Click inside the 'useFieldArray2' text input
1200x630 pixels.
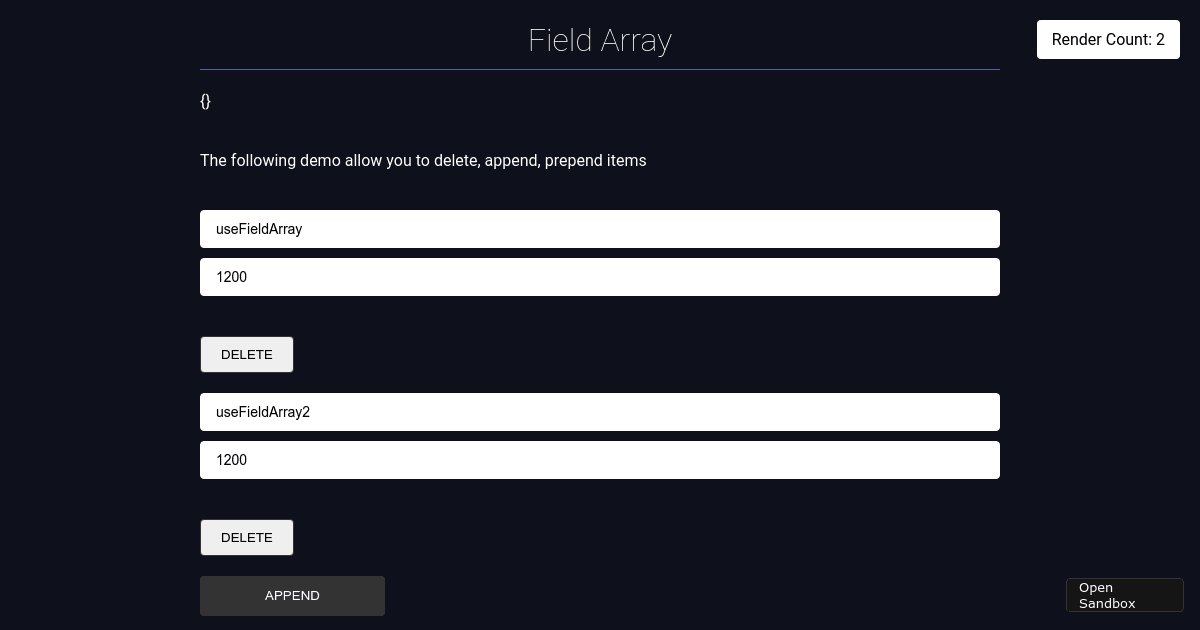pos(600,412)
